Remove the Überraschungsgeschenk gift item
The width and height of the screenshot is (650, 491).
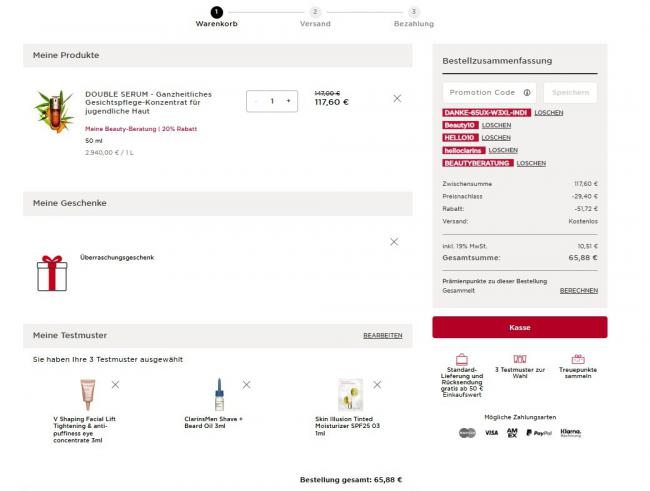pos(394,242)
